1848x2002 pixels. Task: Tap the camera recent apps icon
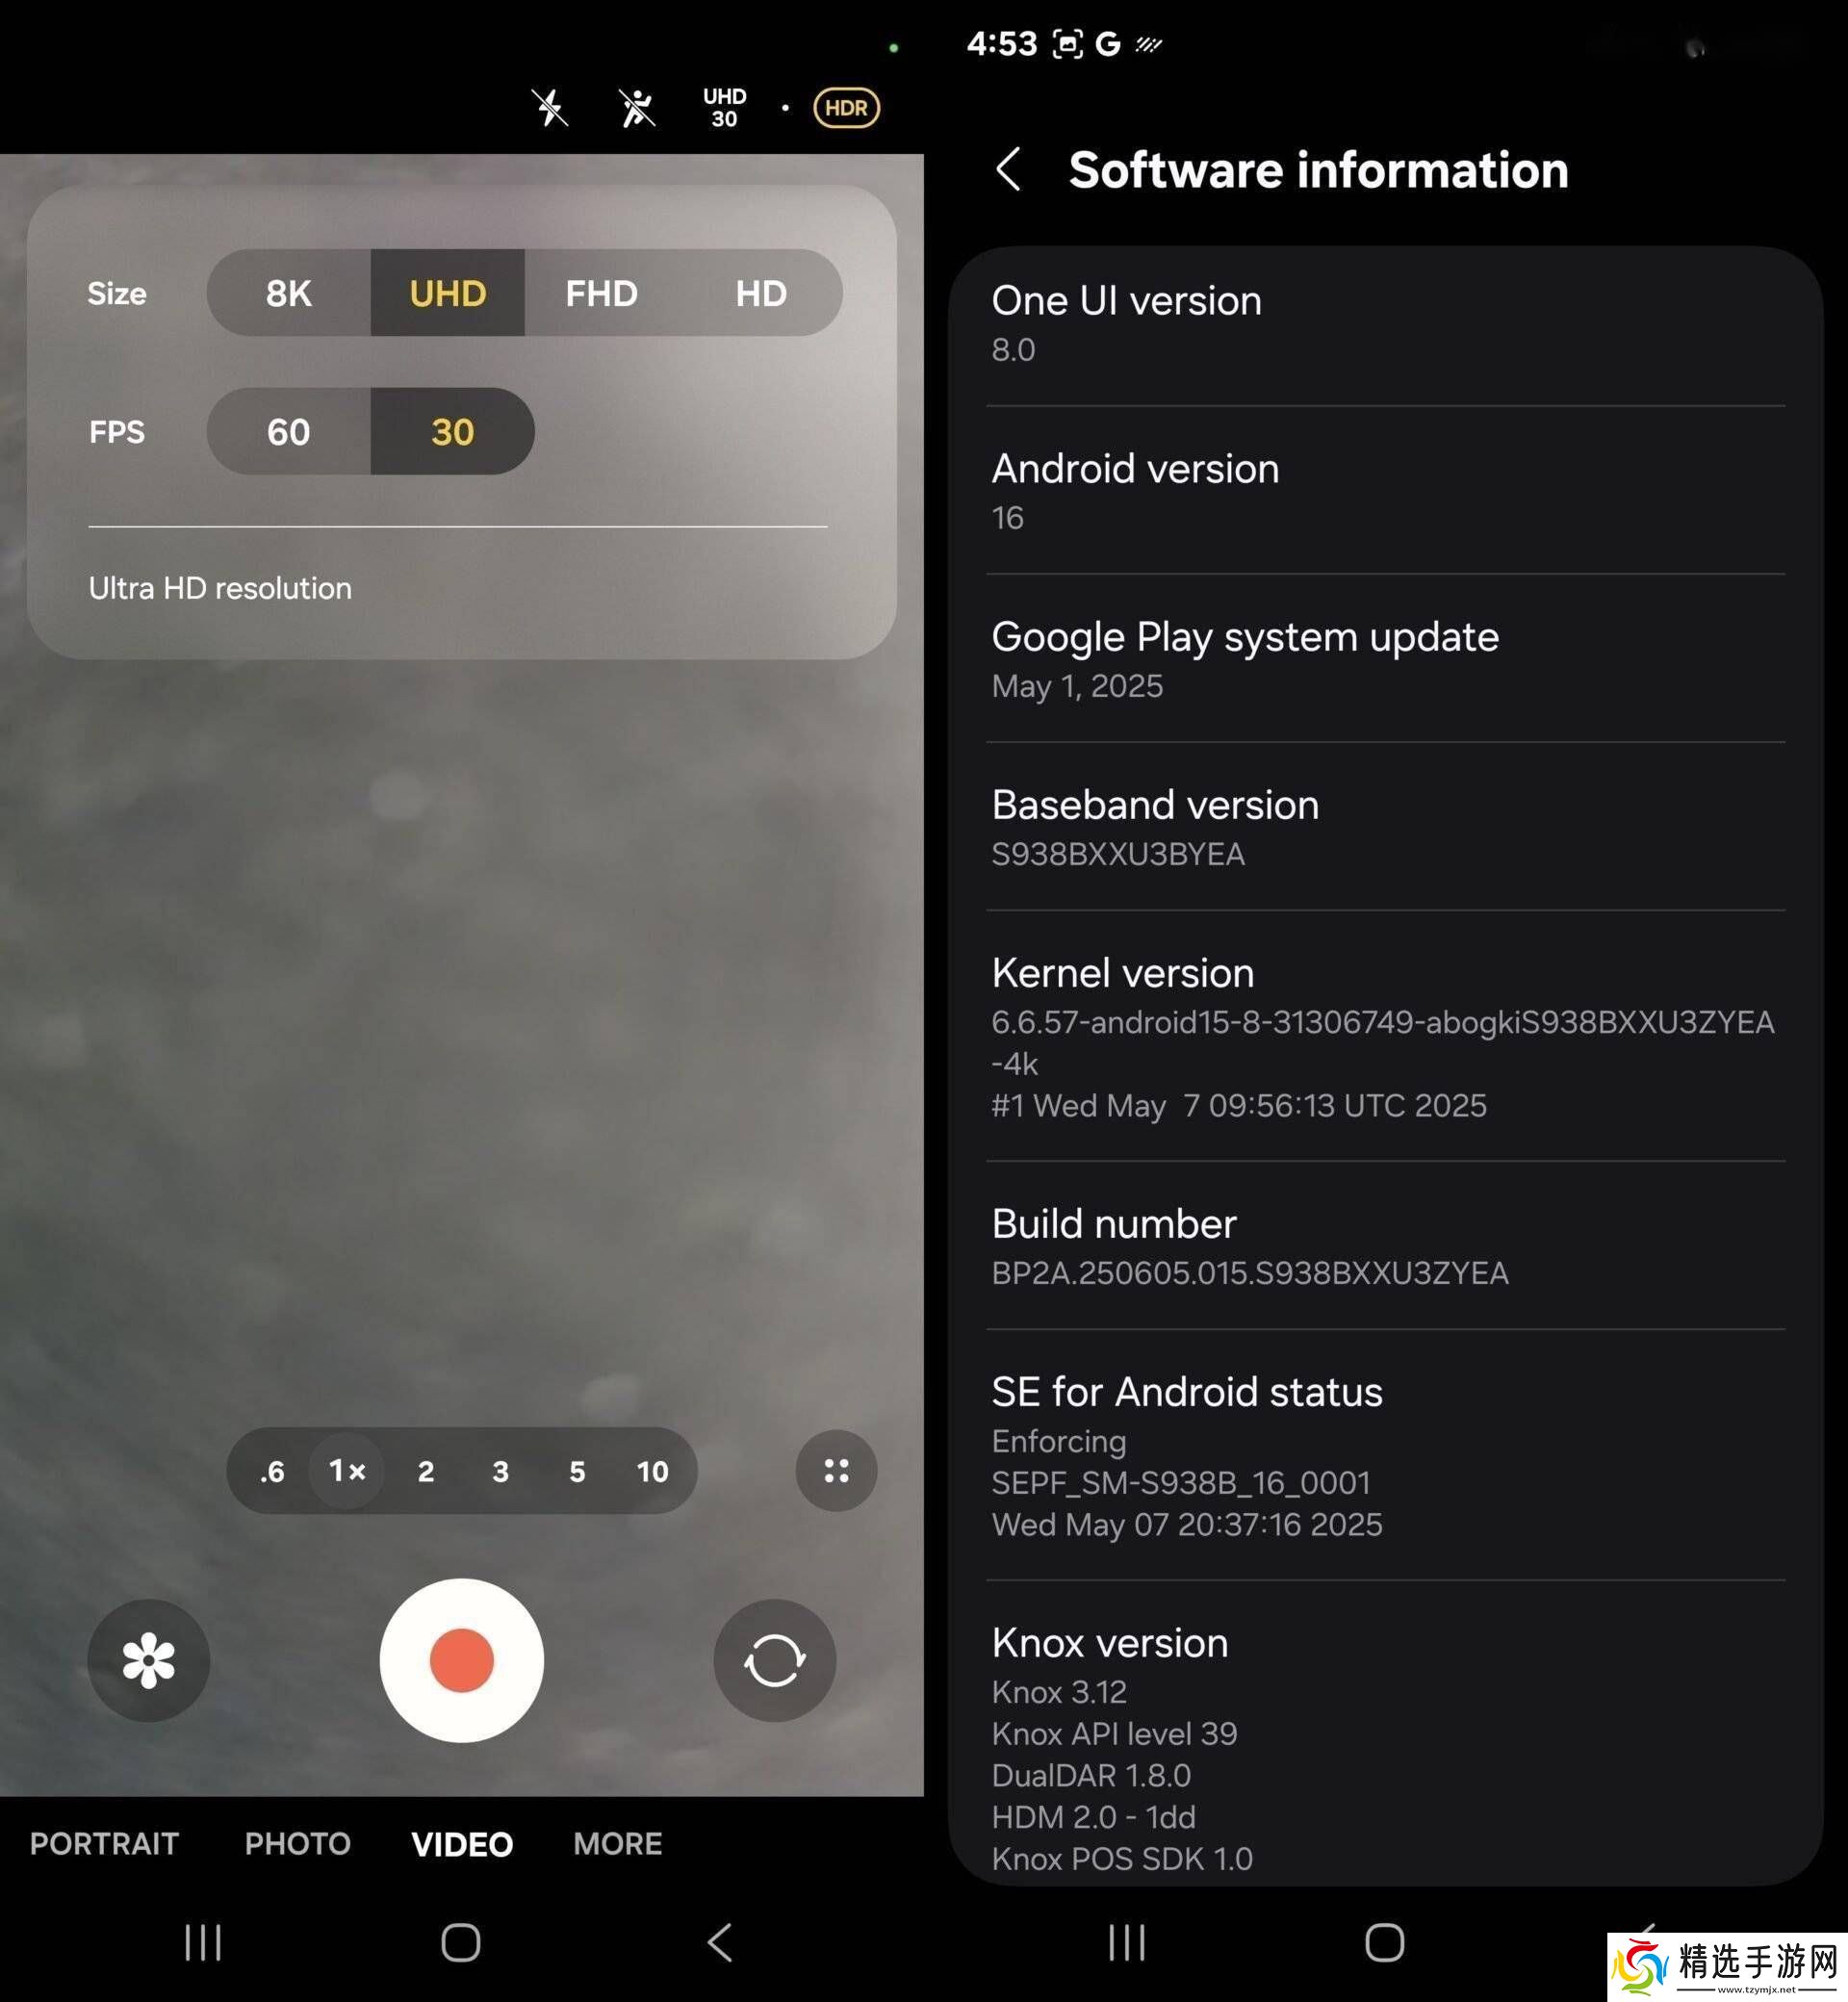pyautogui.click(x=203, y=1942)
